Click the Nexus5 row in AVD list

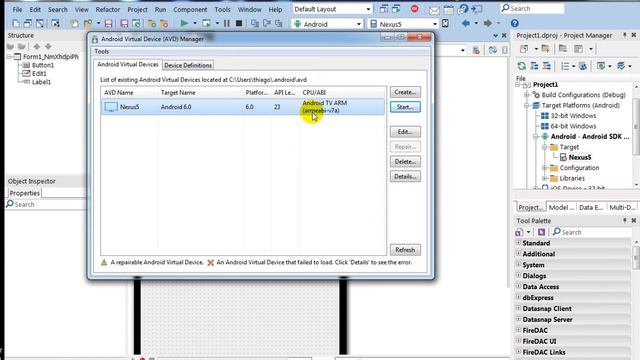(x=243, y=107)
